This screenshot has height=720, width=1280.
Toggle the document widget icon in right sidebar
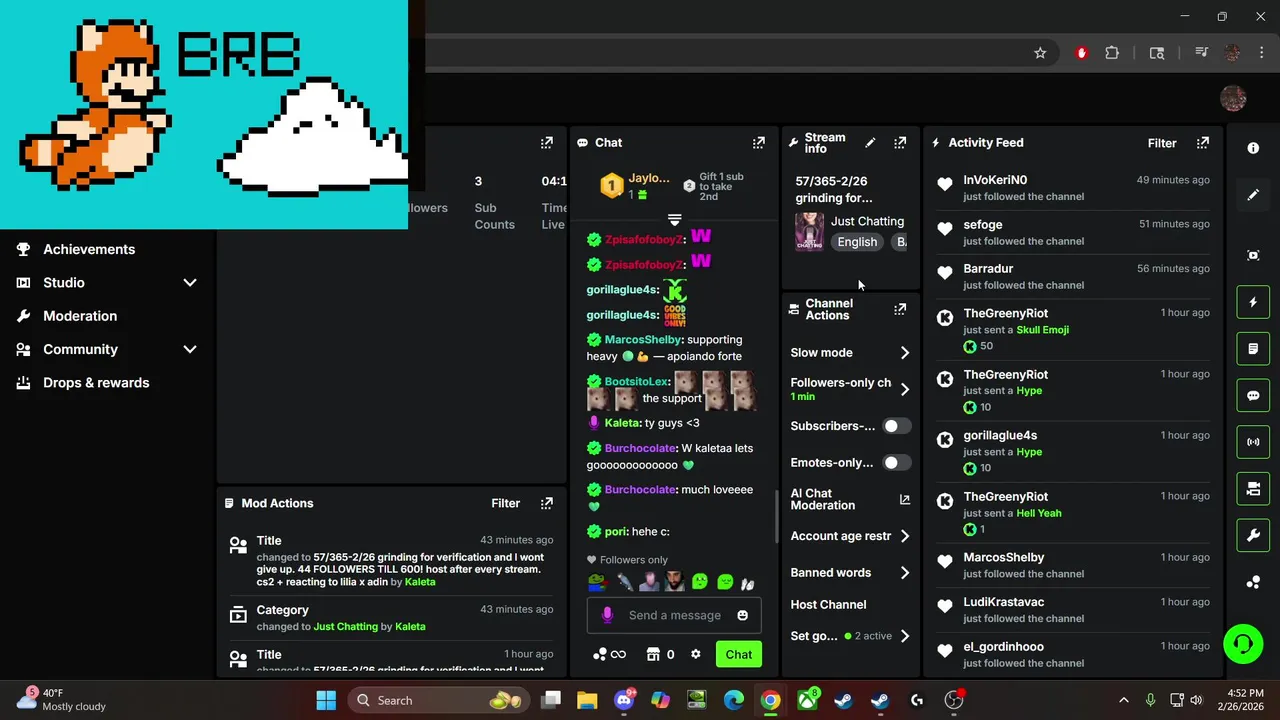coord(1253,349)
